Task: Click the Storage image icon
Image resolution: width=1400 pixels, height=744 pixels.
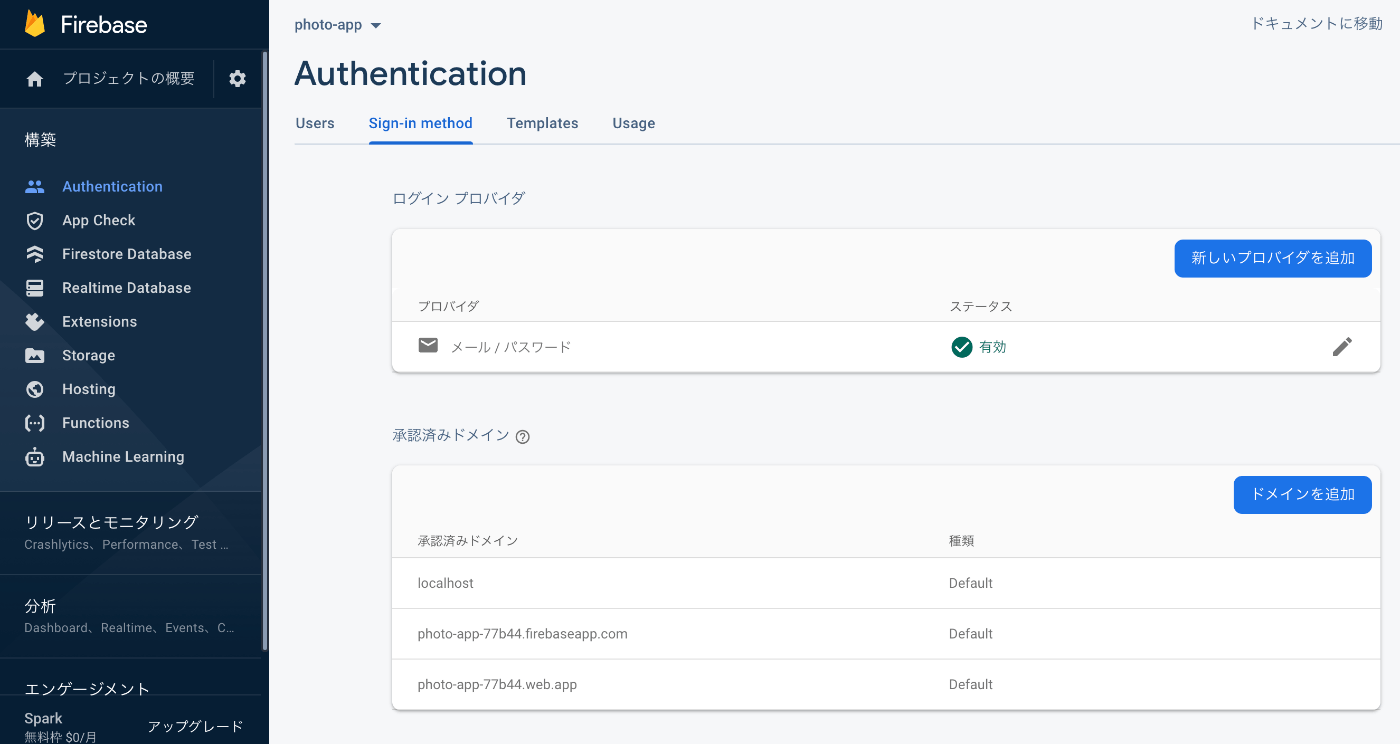Action: pyautogui.click(x=35, y=355)
